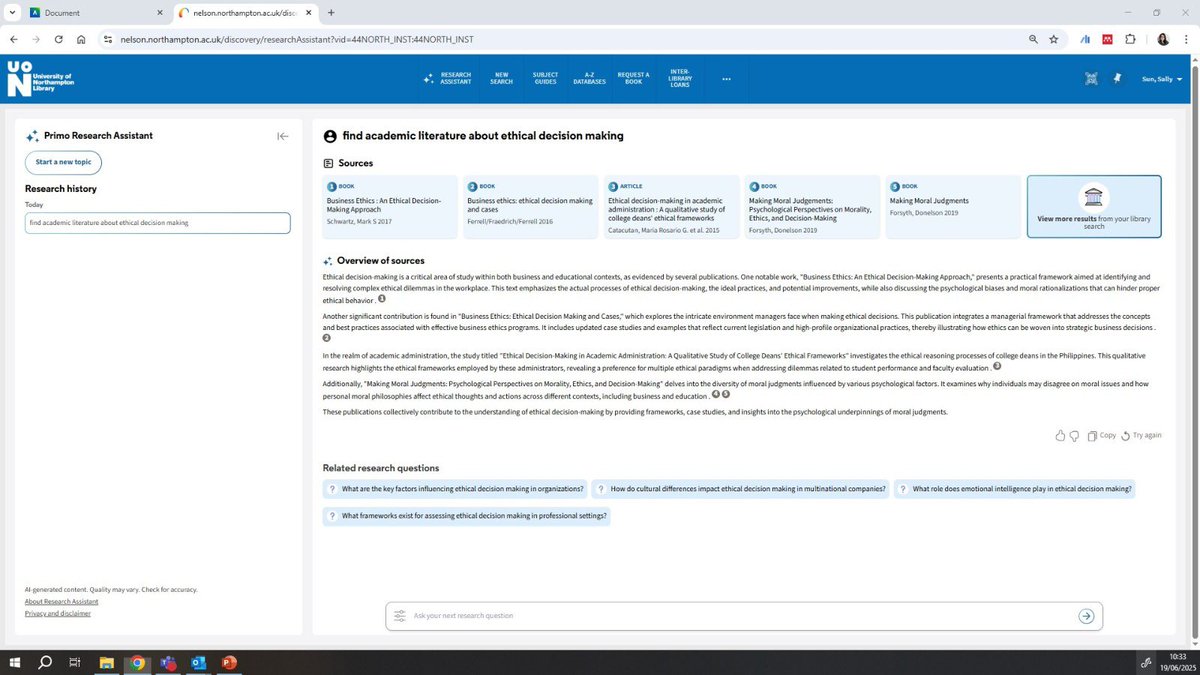This screenshot has width=1200, height=675.
Task: Click the Start a new topic button
Action: pyautogui.click(x=62, y=162)
